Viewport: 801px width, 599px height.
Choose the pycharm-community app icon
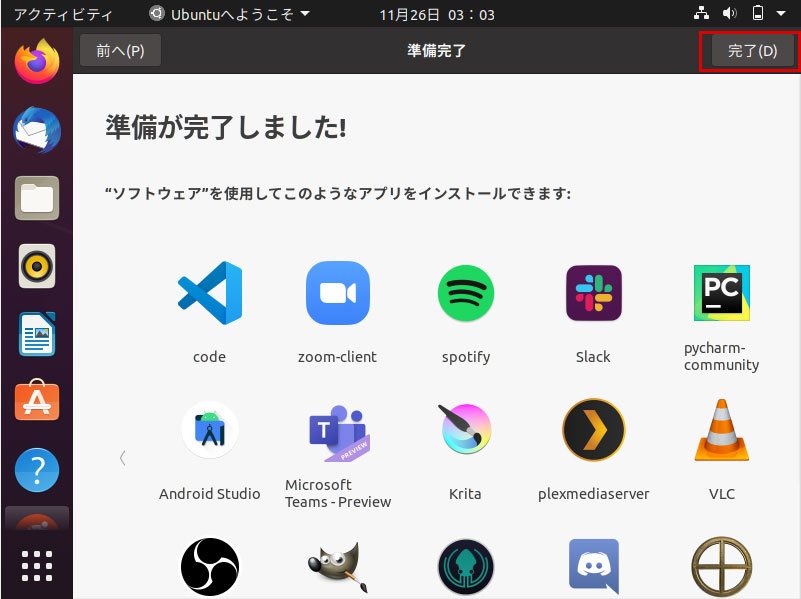point(721,293)
